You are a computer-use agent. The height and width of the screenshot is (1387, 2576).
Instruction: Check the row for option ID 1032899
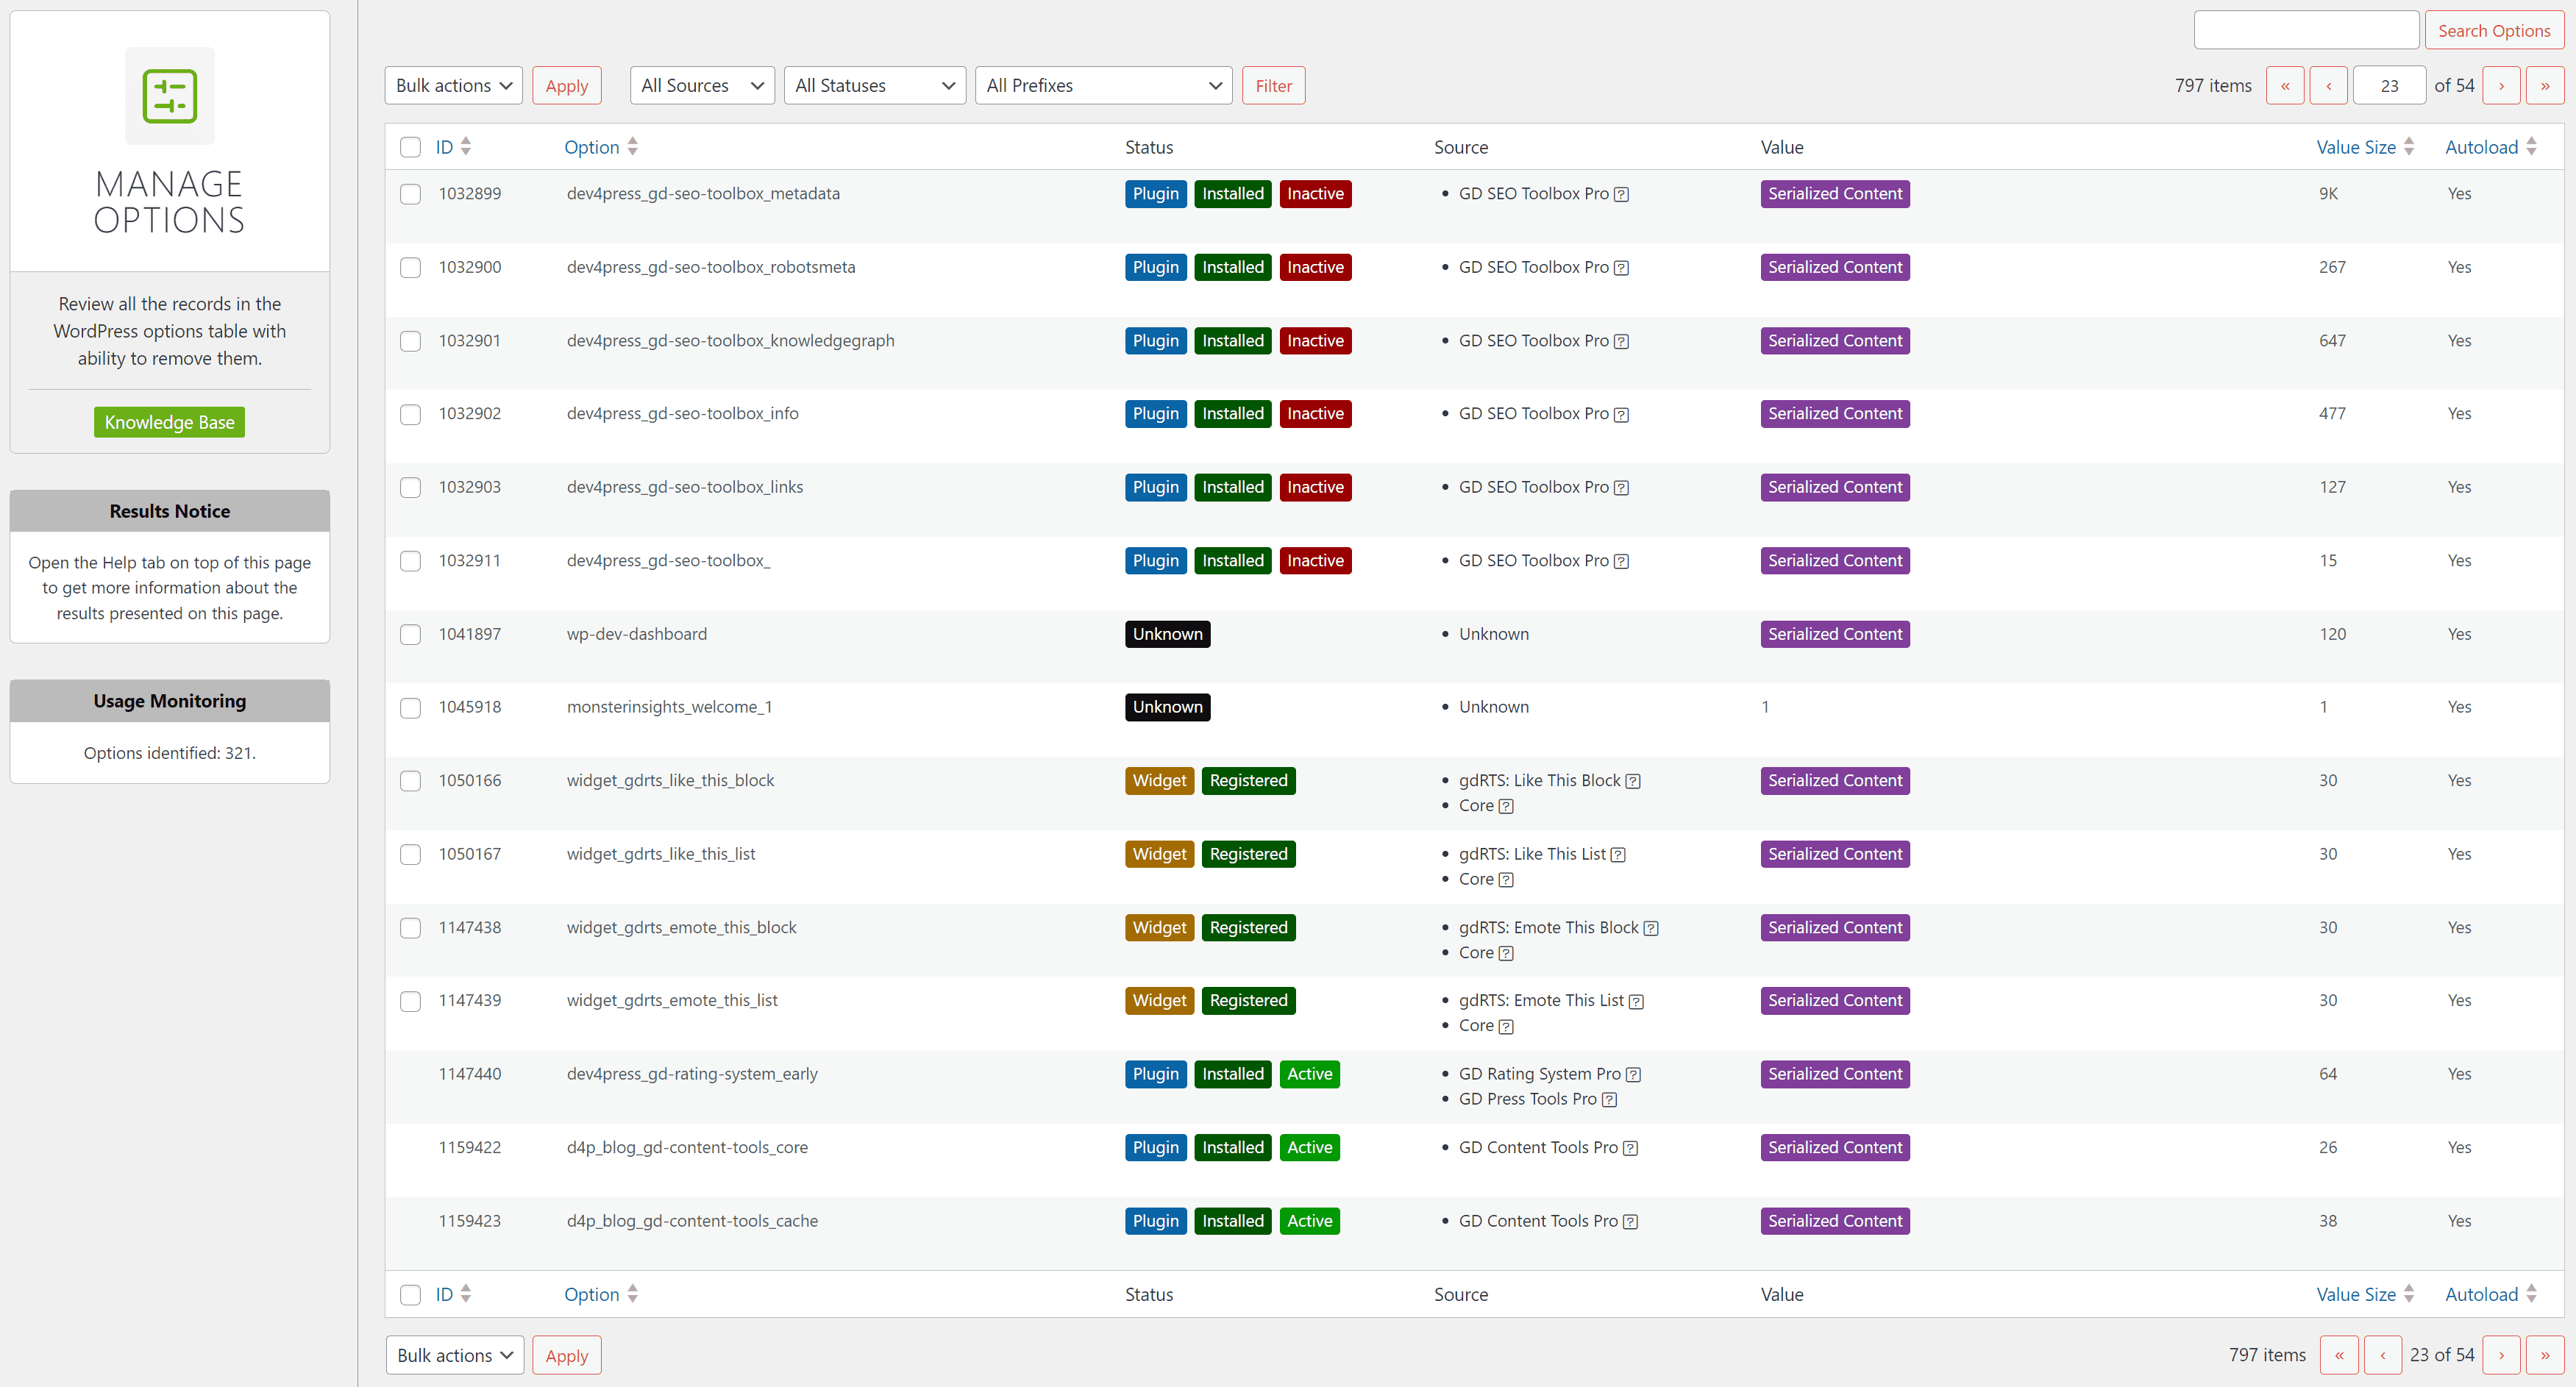tap(410, 194)
